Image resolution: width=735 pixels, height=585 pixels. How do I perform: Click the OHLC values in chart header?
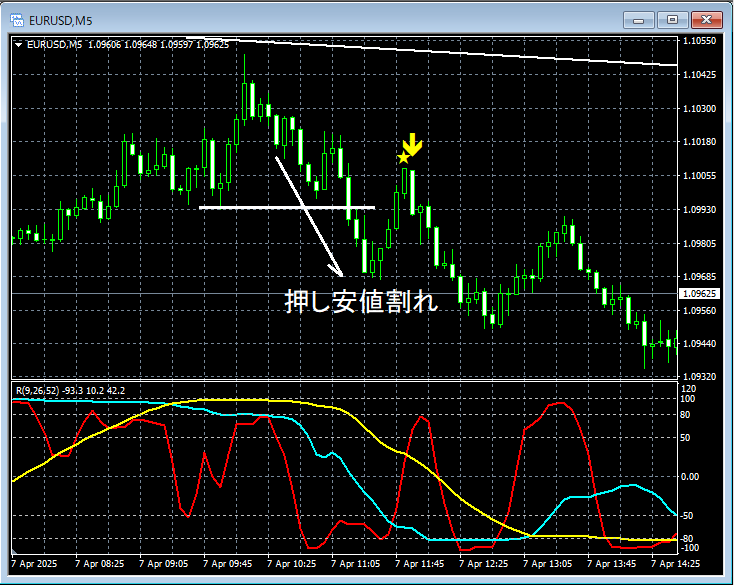tap(158, 45)
